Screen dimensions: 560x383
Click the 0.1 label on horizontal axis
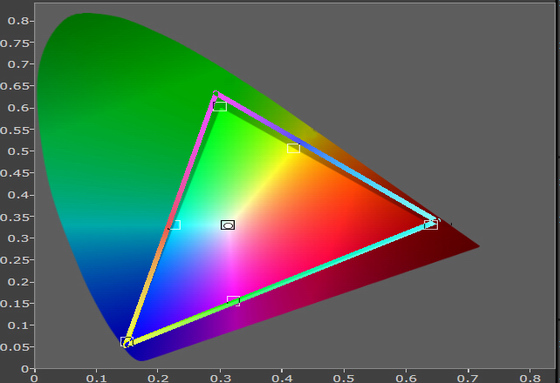96,378
